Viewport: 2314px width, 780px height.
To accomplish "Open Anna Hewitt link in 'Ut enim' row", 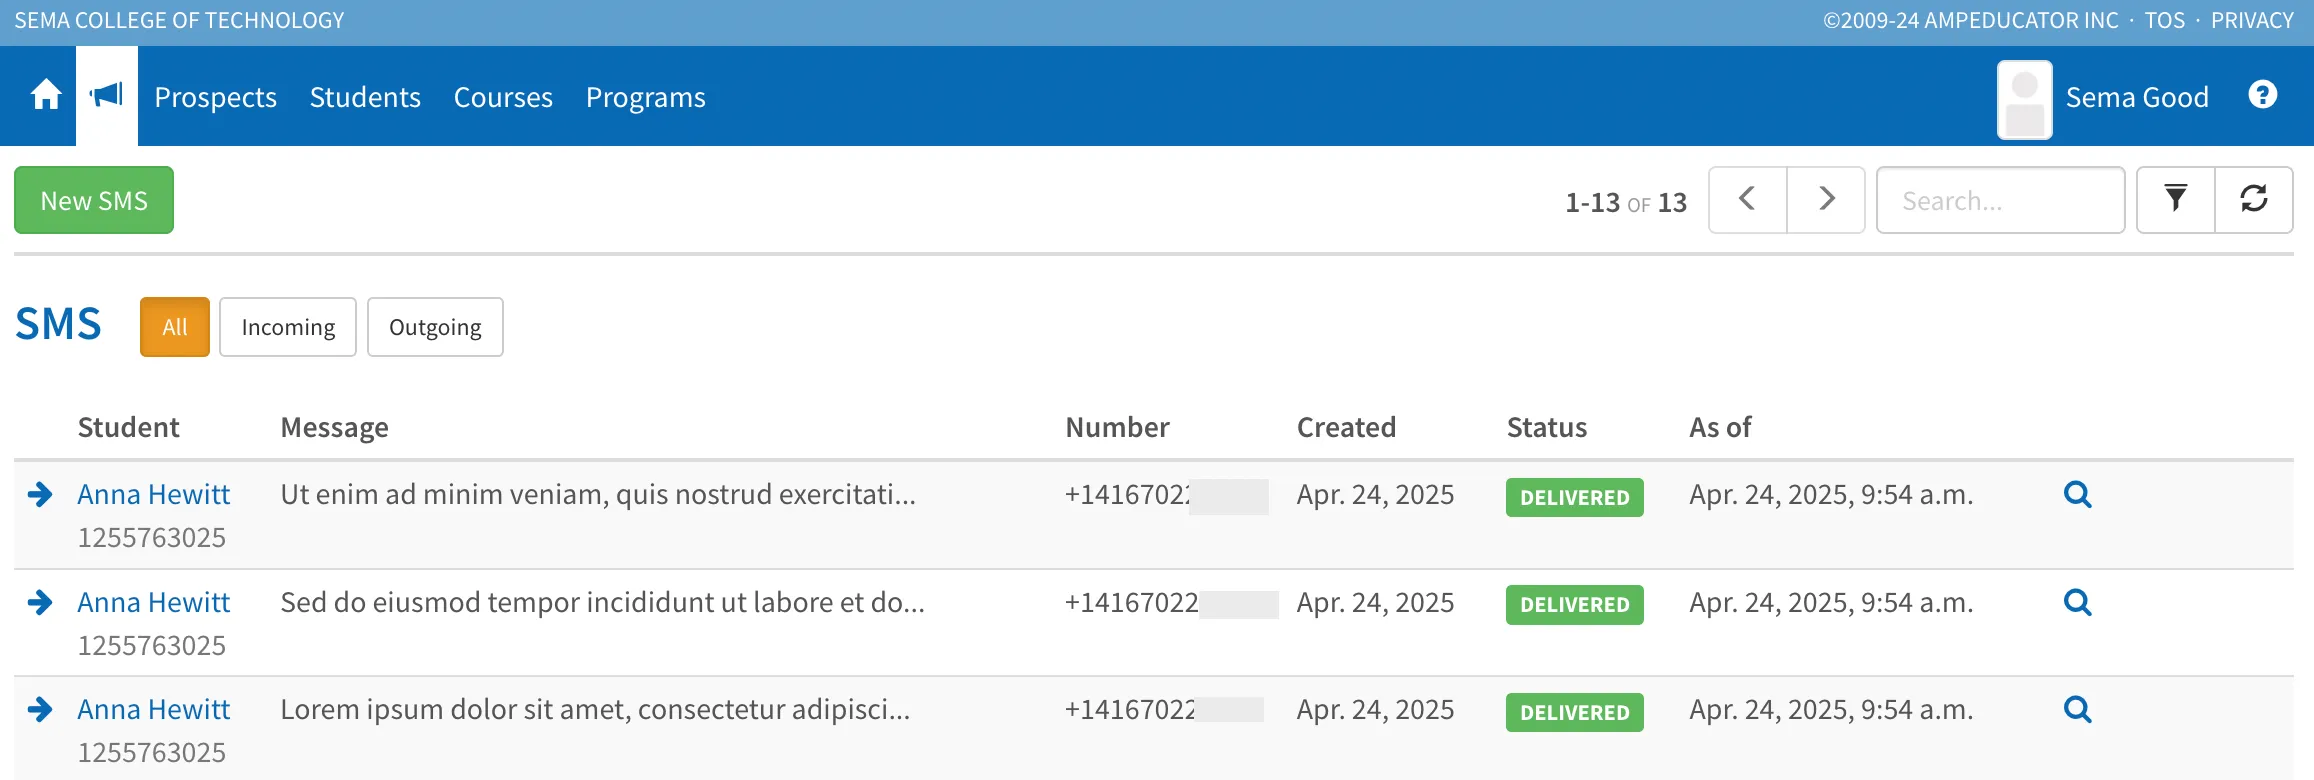I will click(x=154, y=494).
